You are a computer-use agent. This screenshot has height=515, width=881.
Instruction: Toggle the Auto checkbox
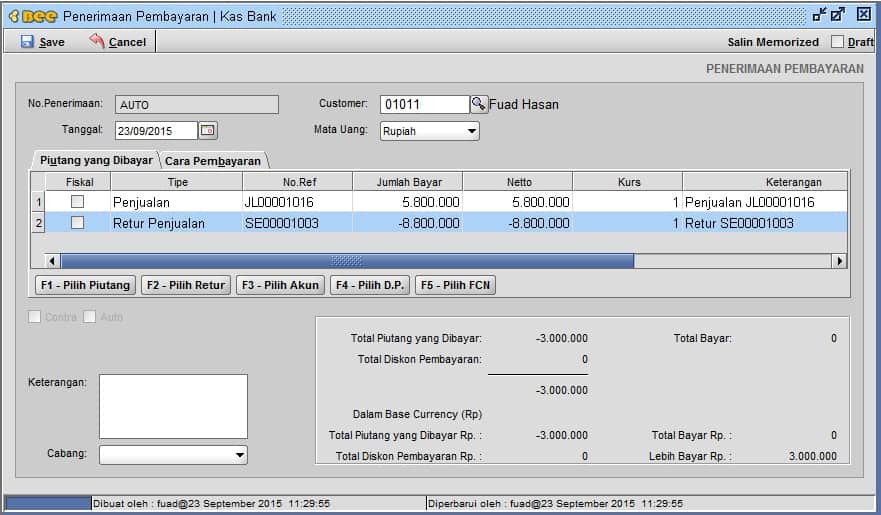89,317
